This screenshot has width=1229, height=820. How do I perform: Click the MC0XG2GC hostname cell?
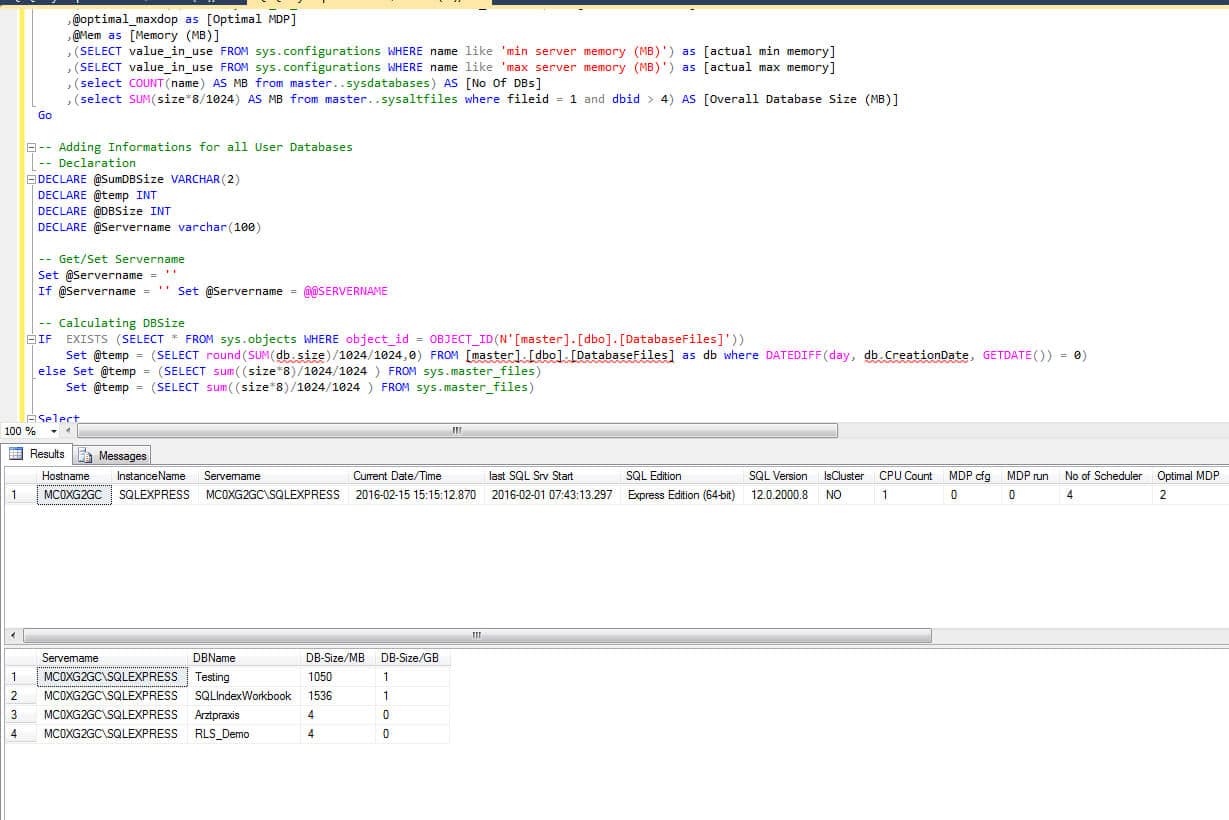point(73,495)
